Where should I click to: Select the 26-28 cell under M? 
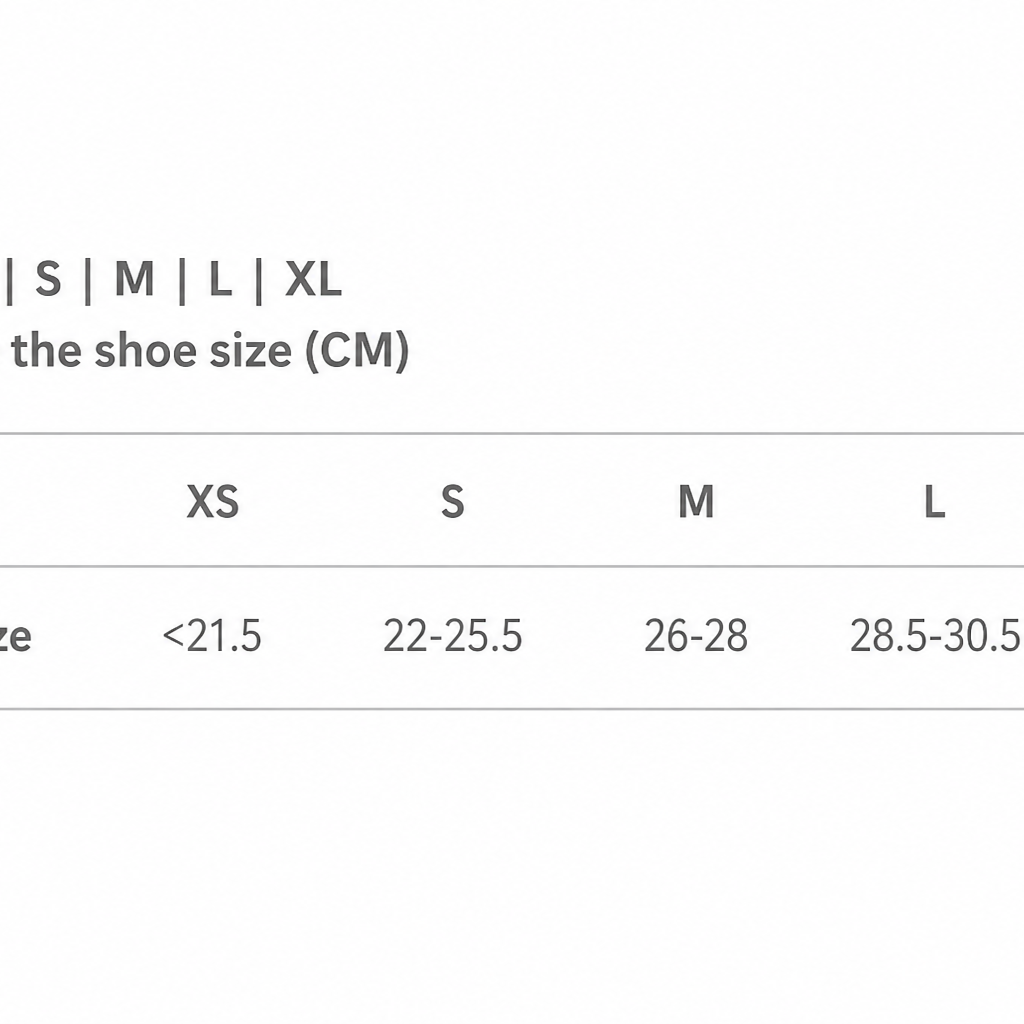pyautogui.click(x=696, y=635)
